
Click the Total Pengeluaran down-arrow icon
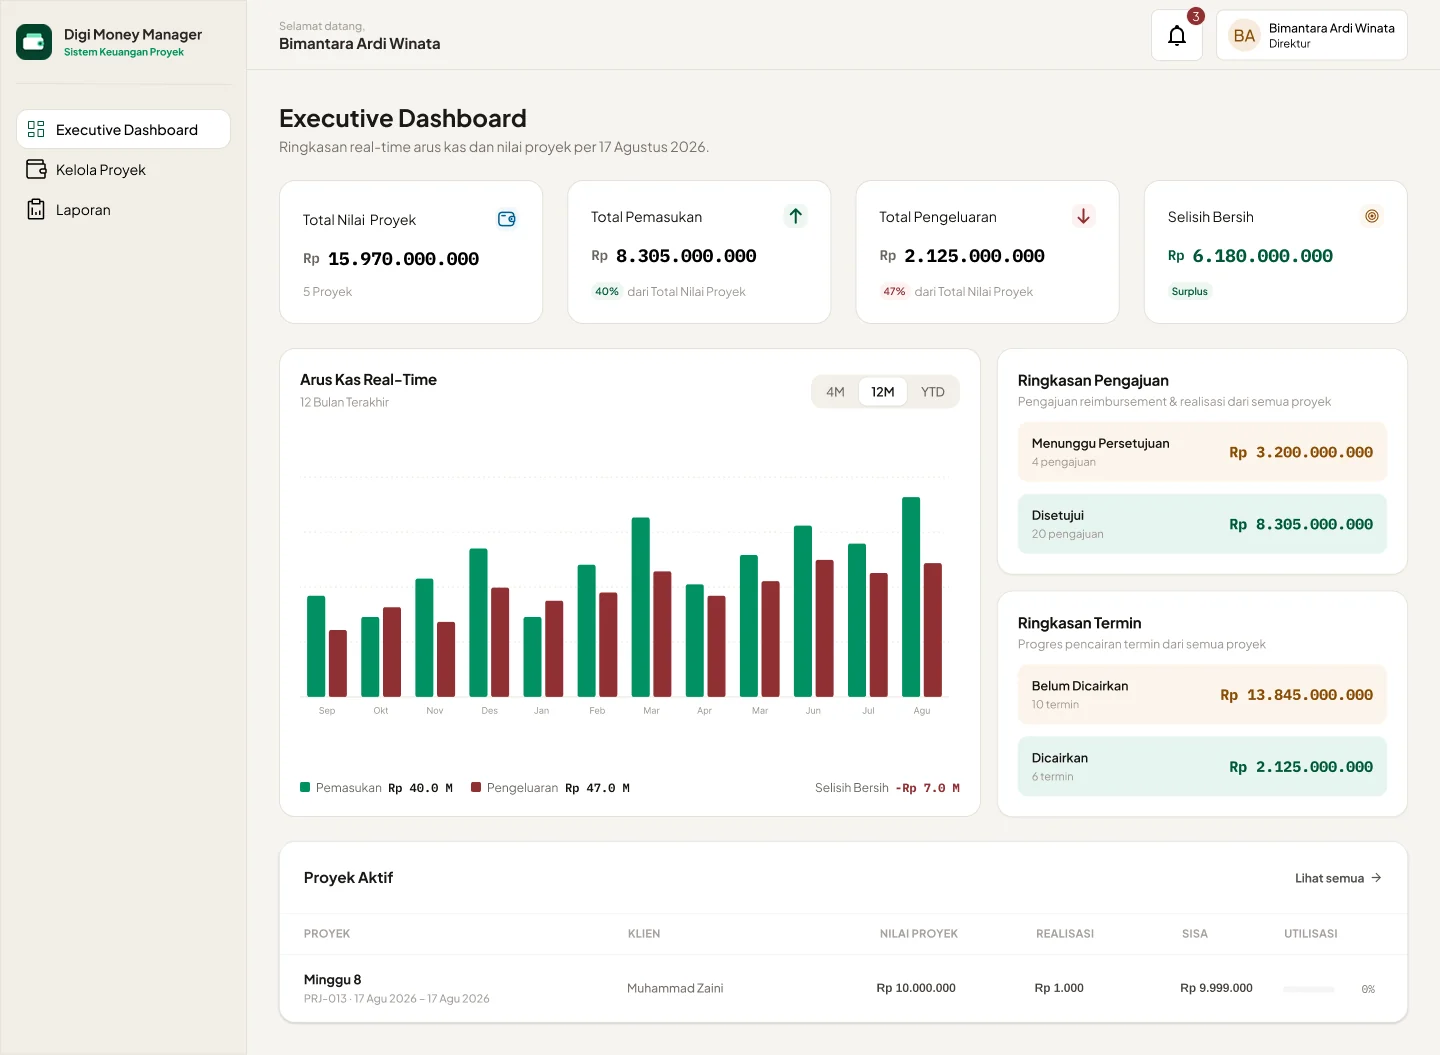click(1083, 216)
